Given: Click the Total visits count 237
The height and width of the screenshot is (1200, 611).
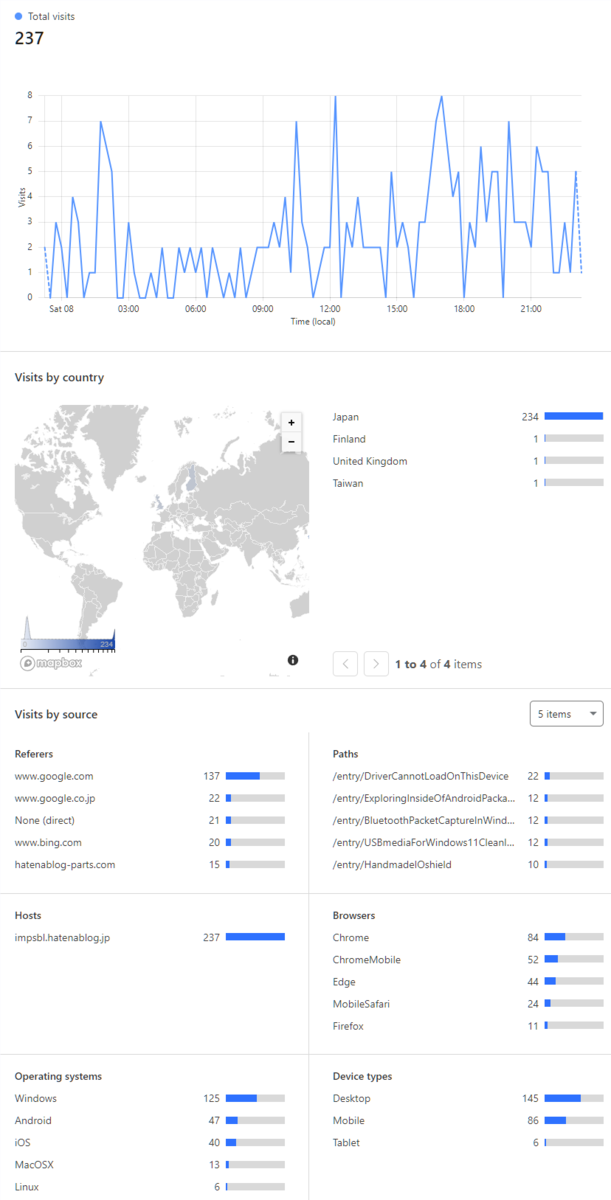Looking at the screenshot, I should (x=29, y=38).
